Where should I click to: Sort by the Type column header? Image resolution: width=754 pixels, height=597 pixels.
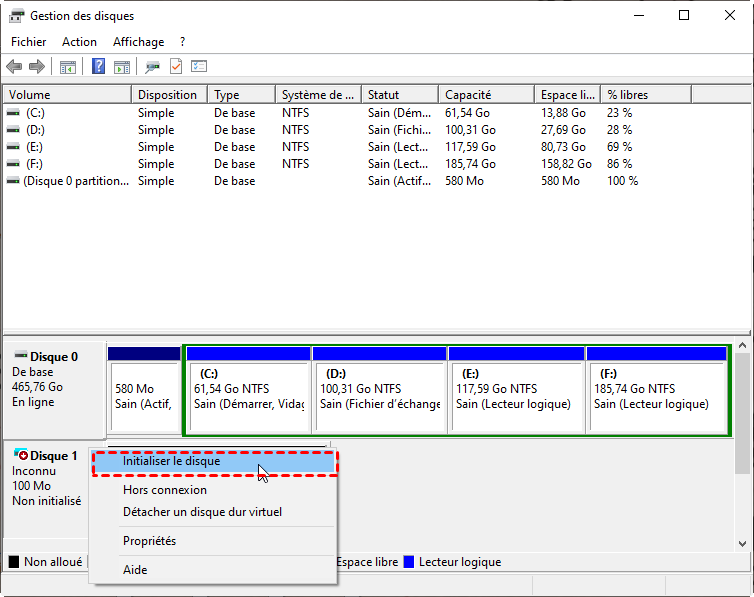(x=242, y=95)
